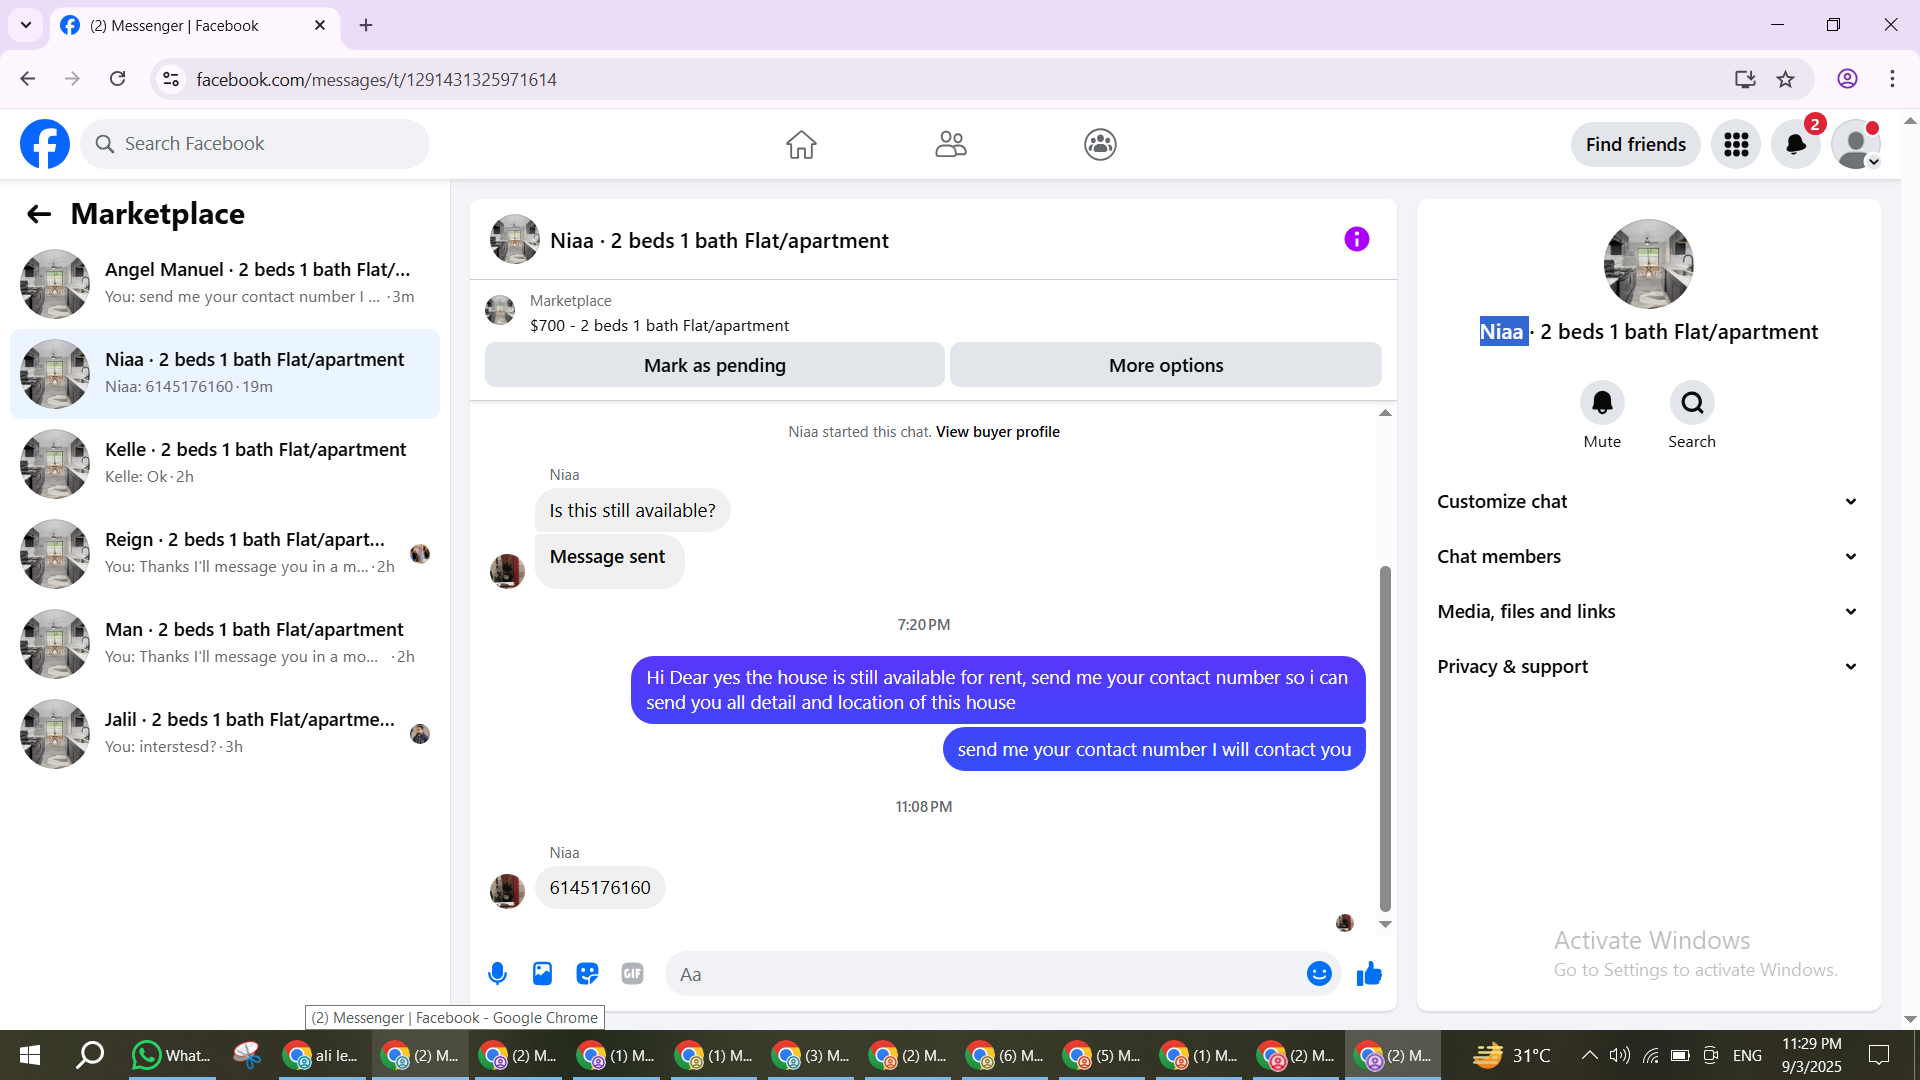The width and height of the screenshot is (1920, 1080).
Task: Close the Messenger browser tab
Action: (320, 25)
